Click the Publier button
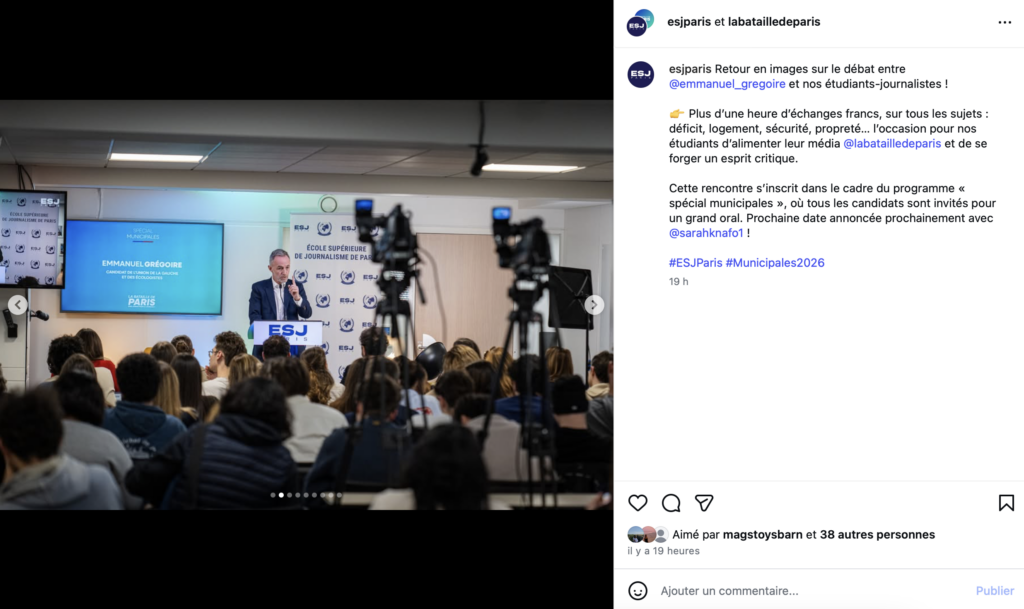Image resolution: width=1024 pixels, height=609 pixels. click(995, 591)
